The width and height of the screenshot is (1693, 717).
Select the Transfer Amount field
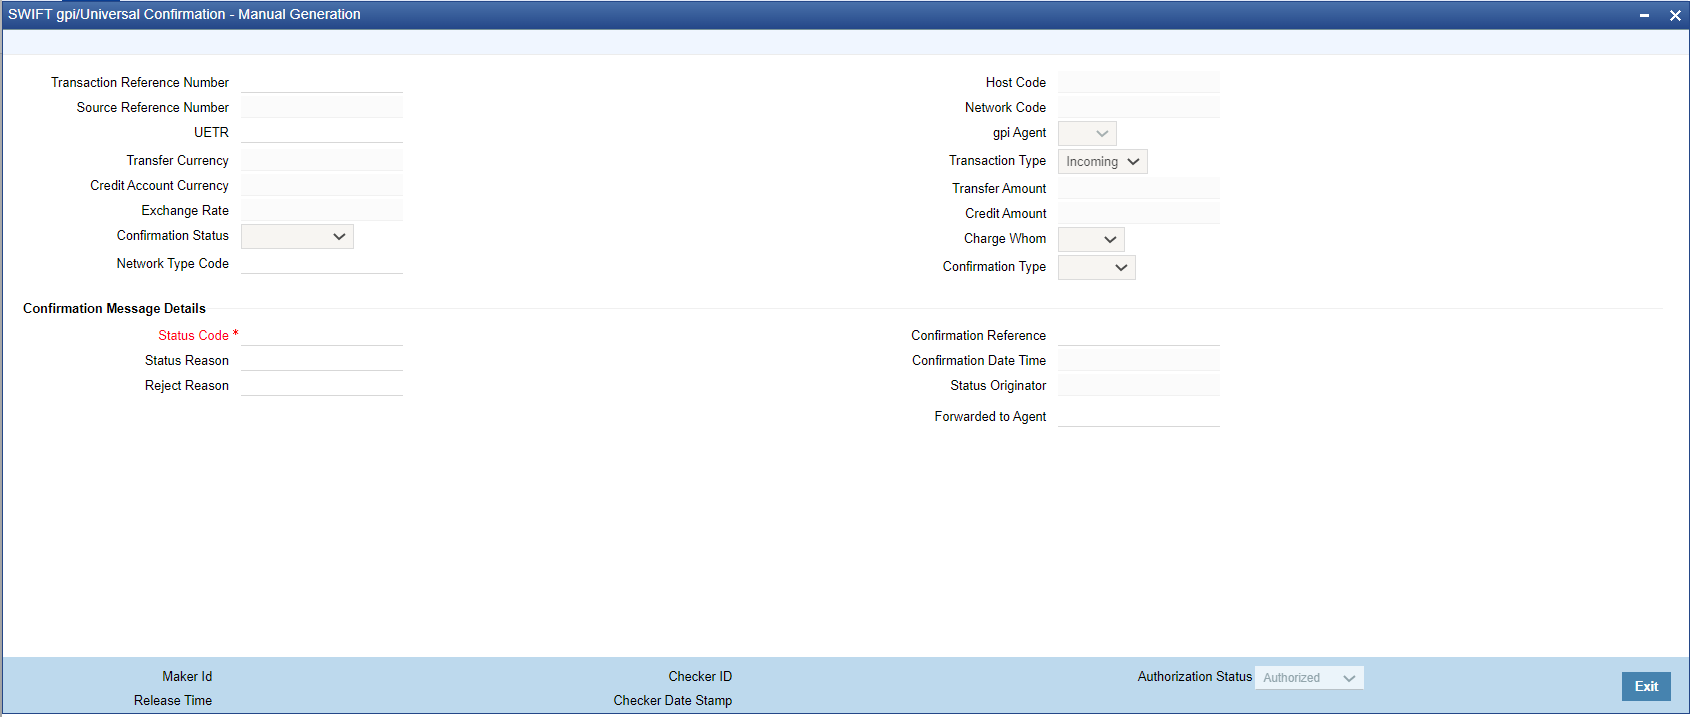[x=1139, y=188]
